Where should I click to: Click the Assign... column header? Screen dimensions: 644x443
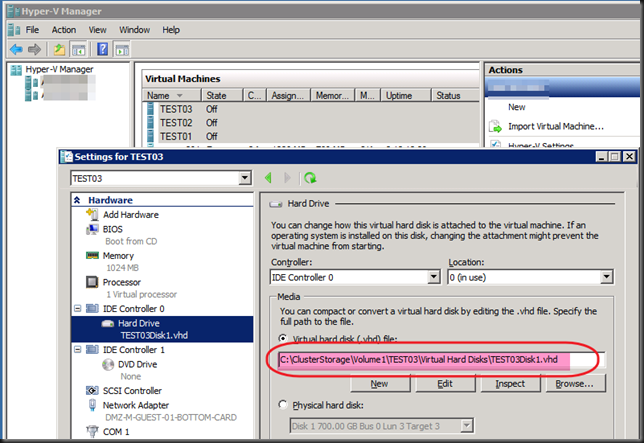(x=288, y=96)
